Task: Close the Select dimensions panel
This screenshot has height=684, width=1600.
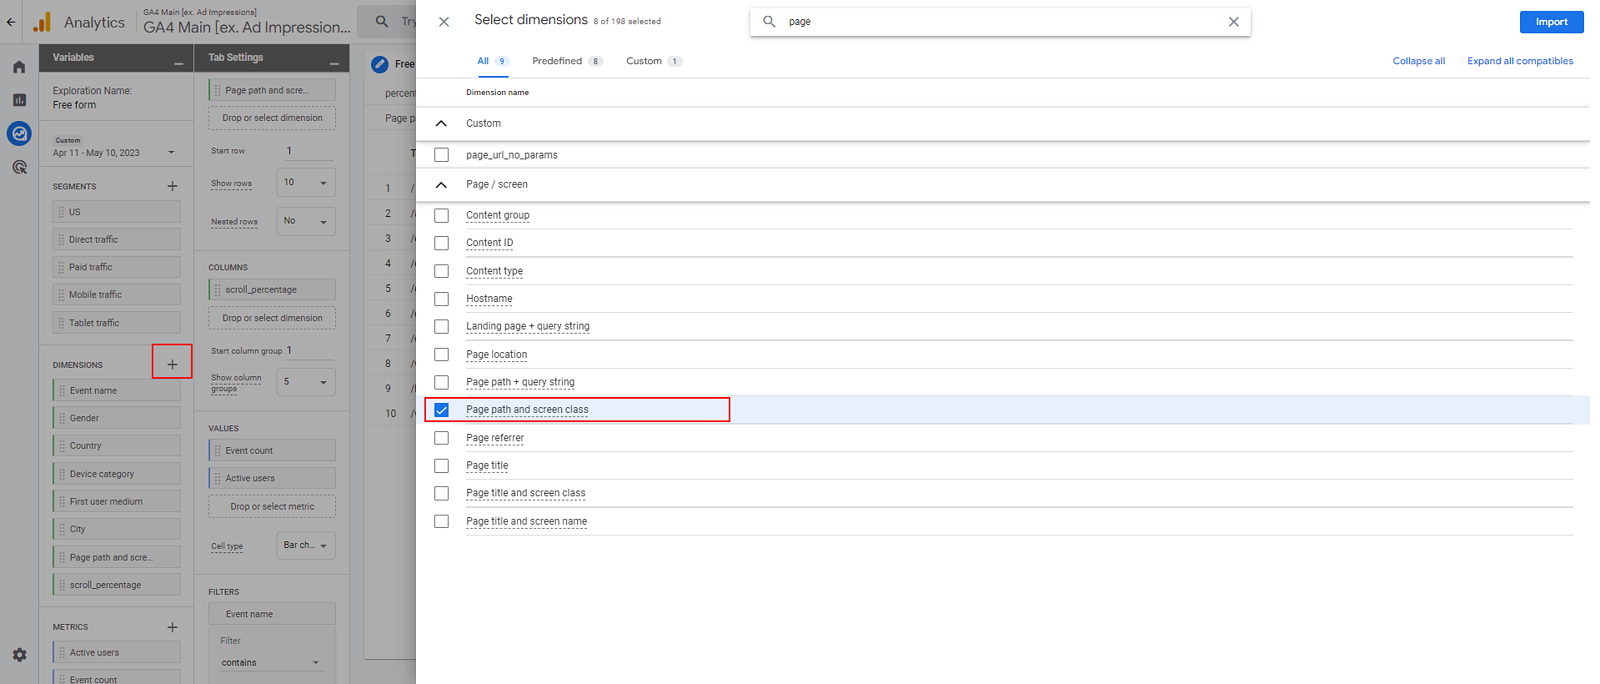Action: (444, 21)
